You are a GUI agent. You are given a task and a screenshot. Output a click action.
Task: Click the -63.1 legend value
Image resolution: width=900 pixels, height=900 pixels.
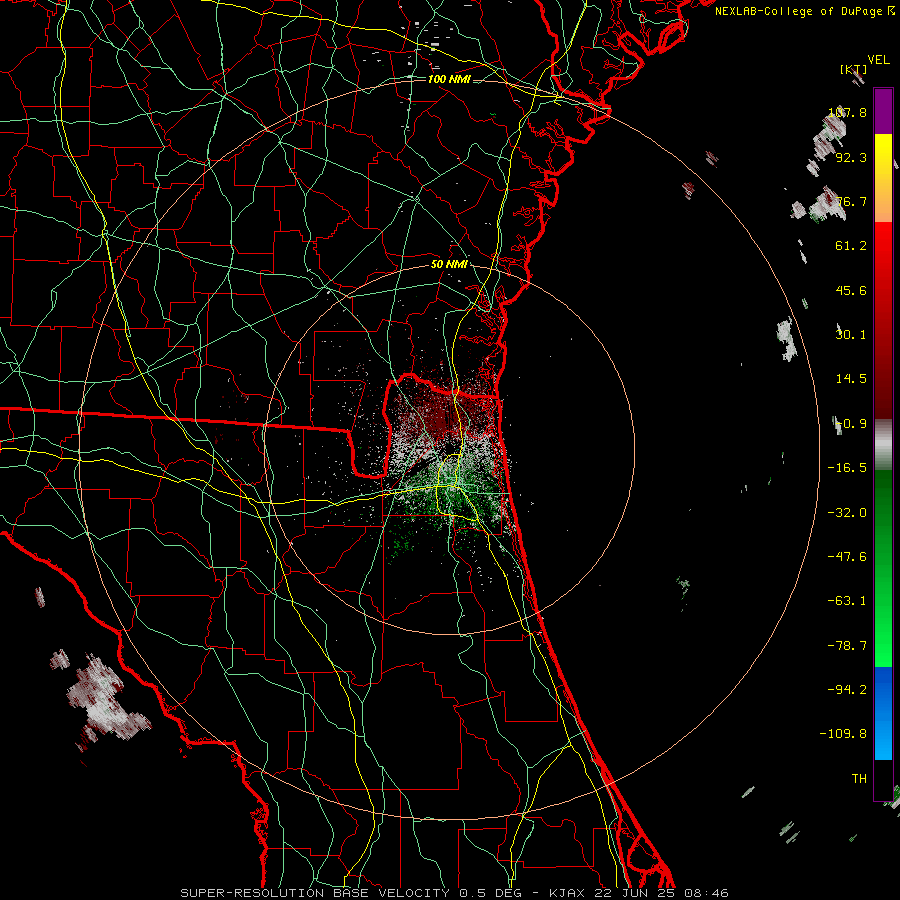847,601
